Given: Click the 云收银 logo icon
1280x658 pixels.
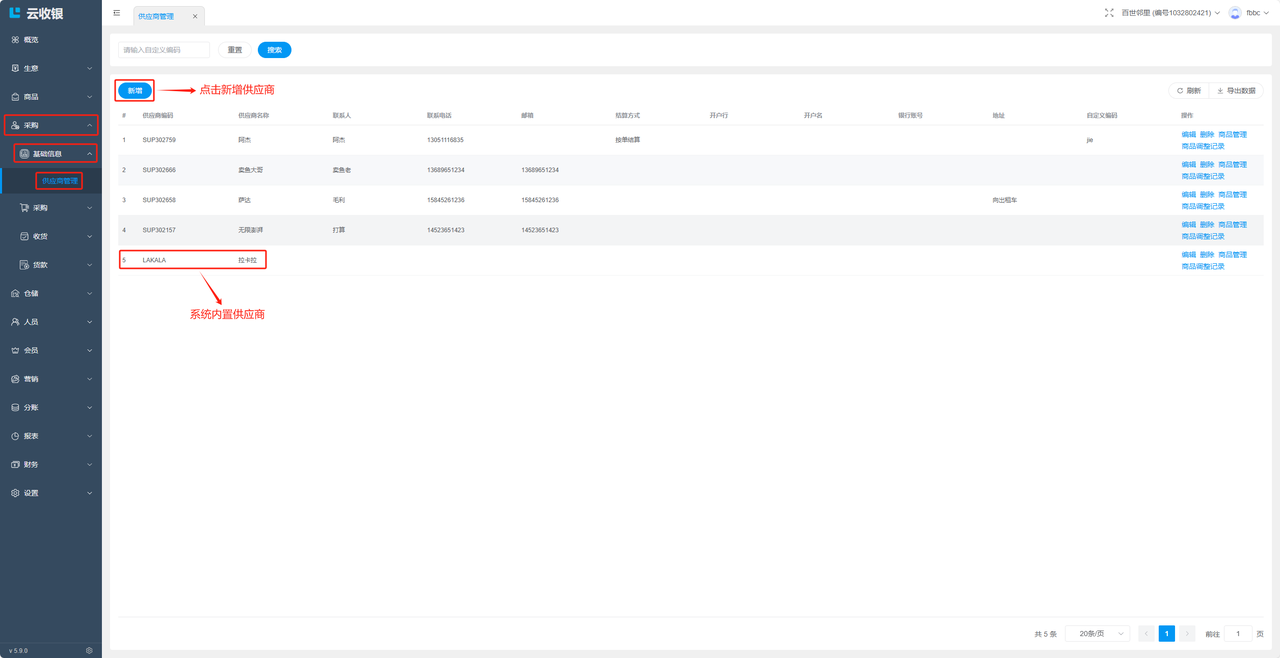Looking at the screenshot, I should pos(14,13).
